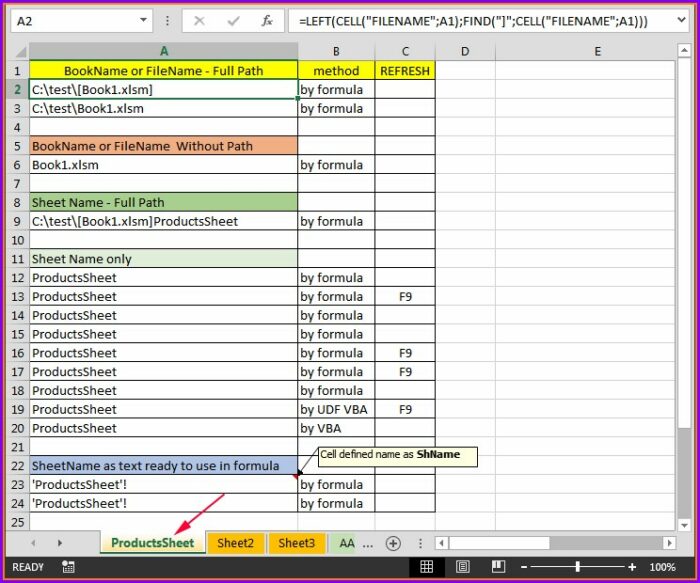Select 'Sheet Name only' cell

tap(163, 259)
